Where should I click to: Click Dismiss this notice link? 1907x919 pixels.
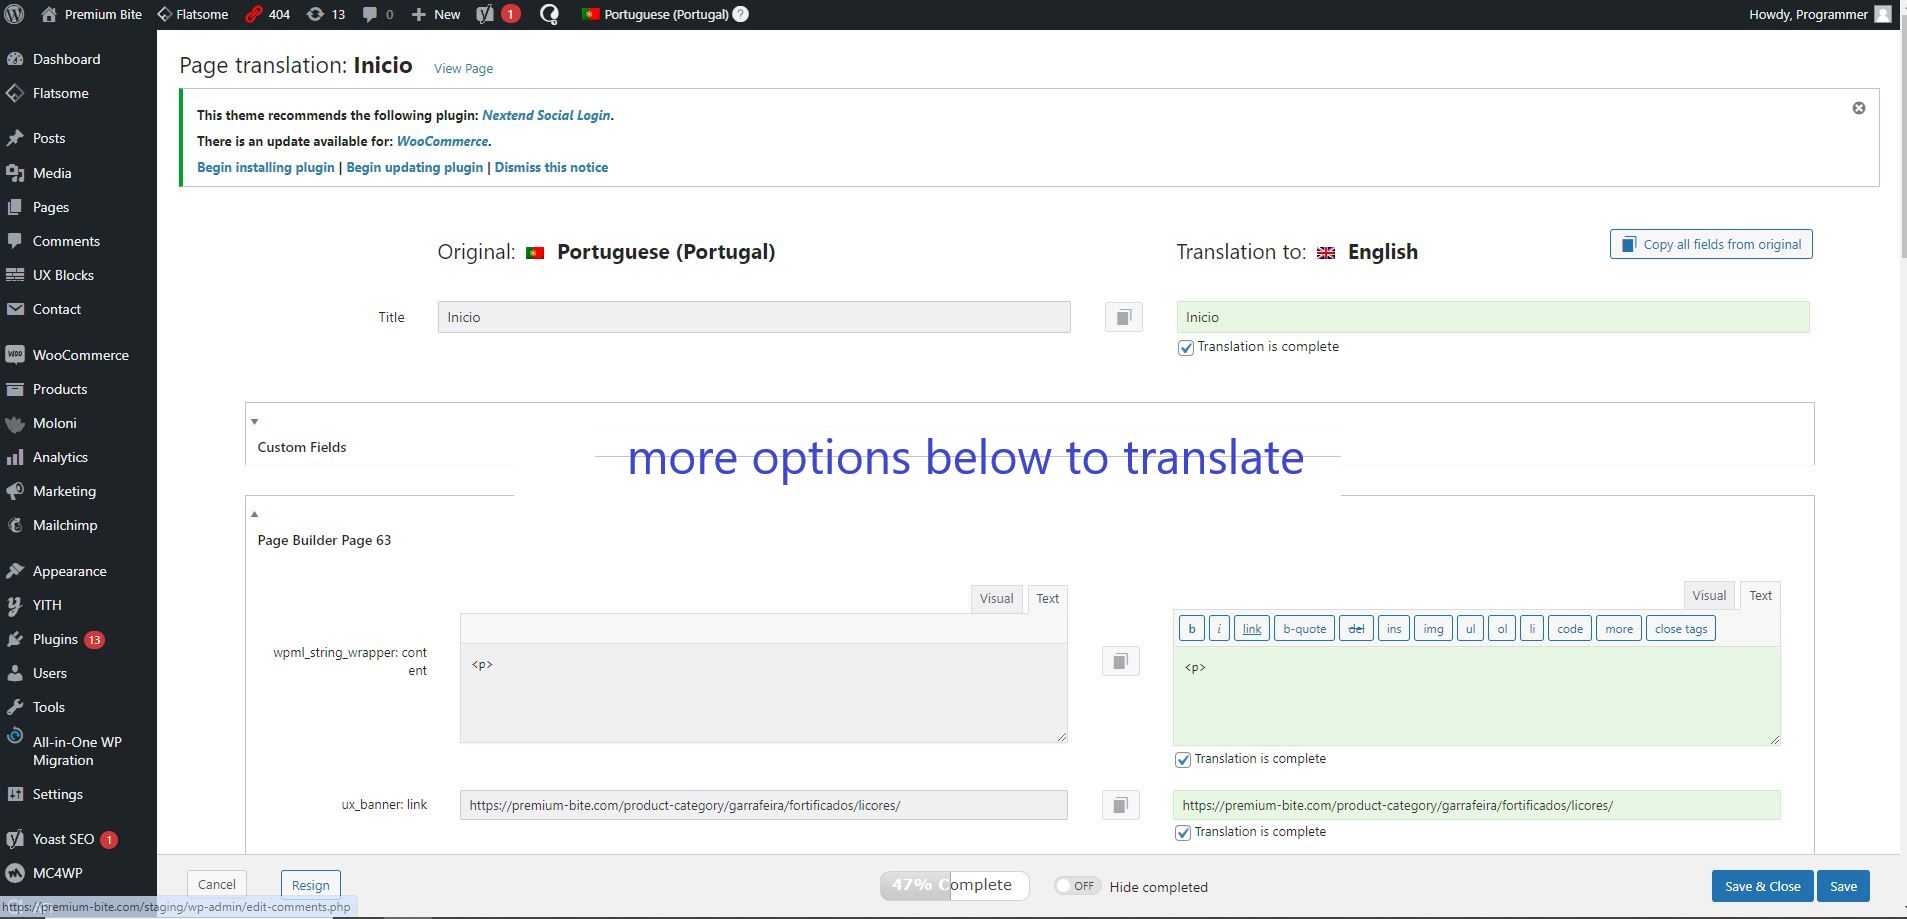pos(551,167)
